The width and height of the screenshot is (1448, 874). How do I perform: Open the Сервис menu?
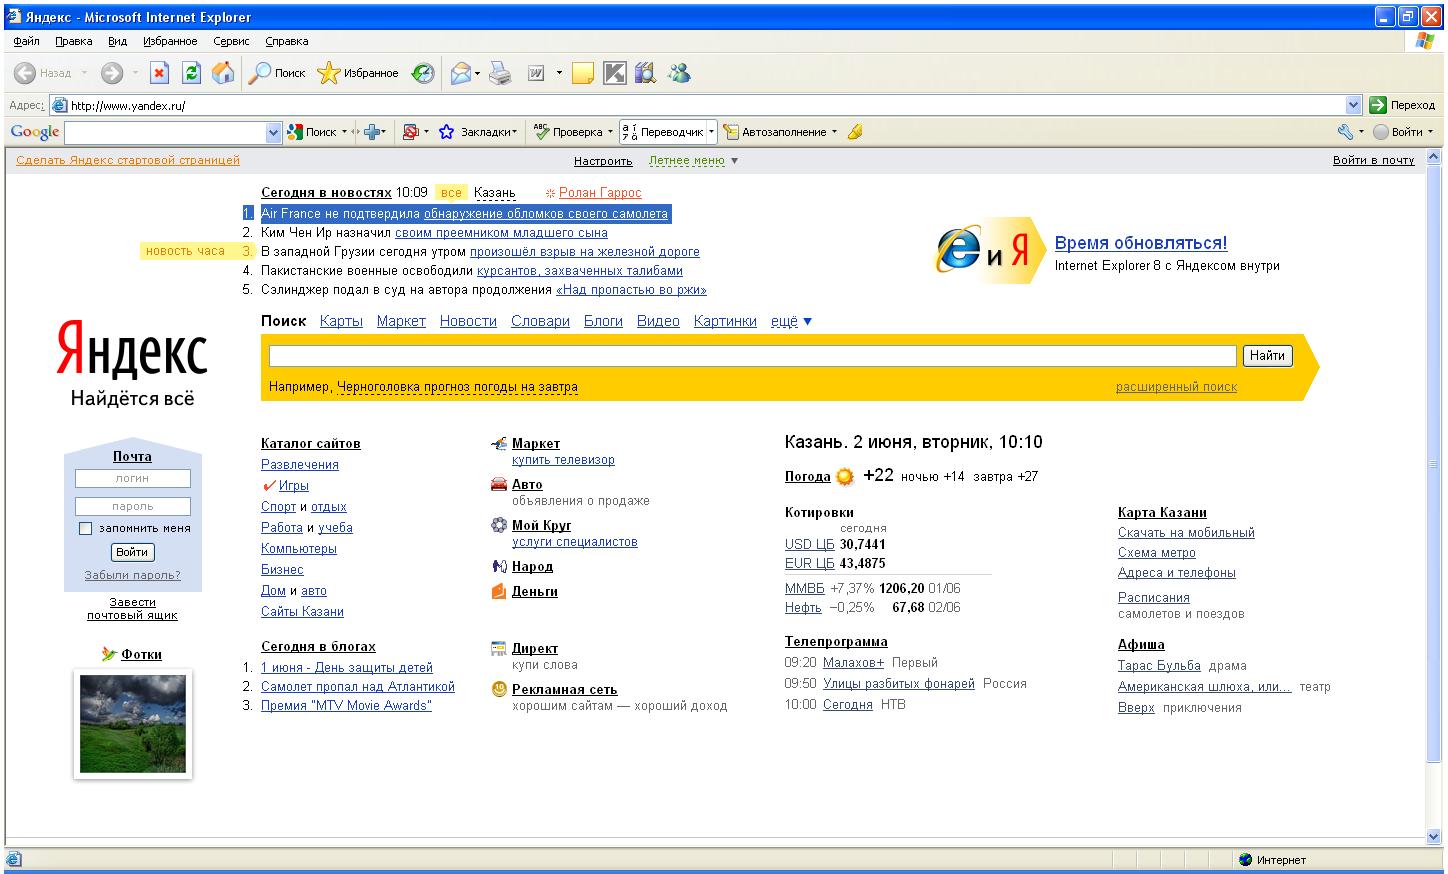pos(231,41)
